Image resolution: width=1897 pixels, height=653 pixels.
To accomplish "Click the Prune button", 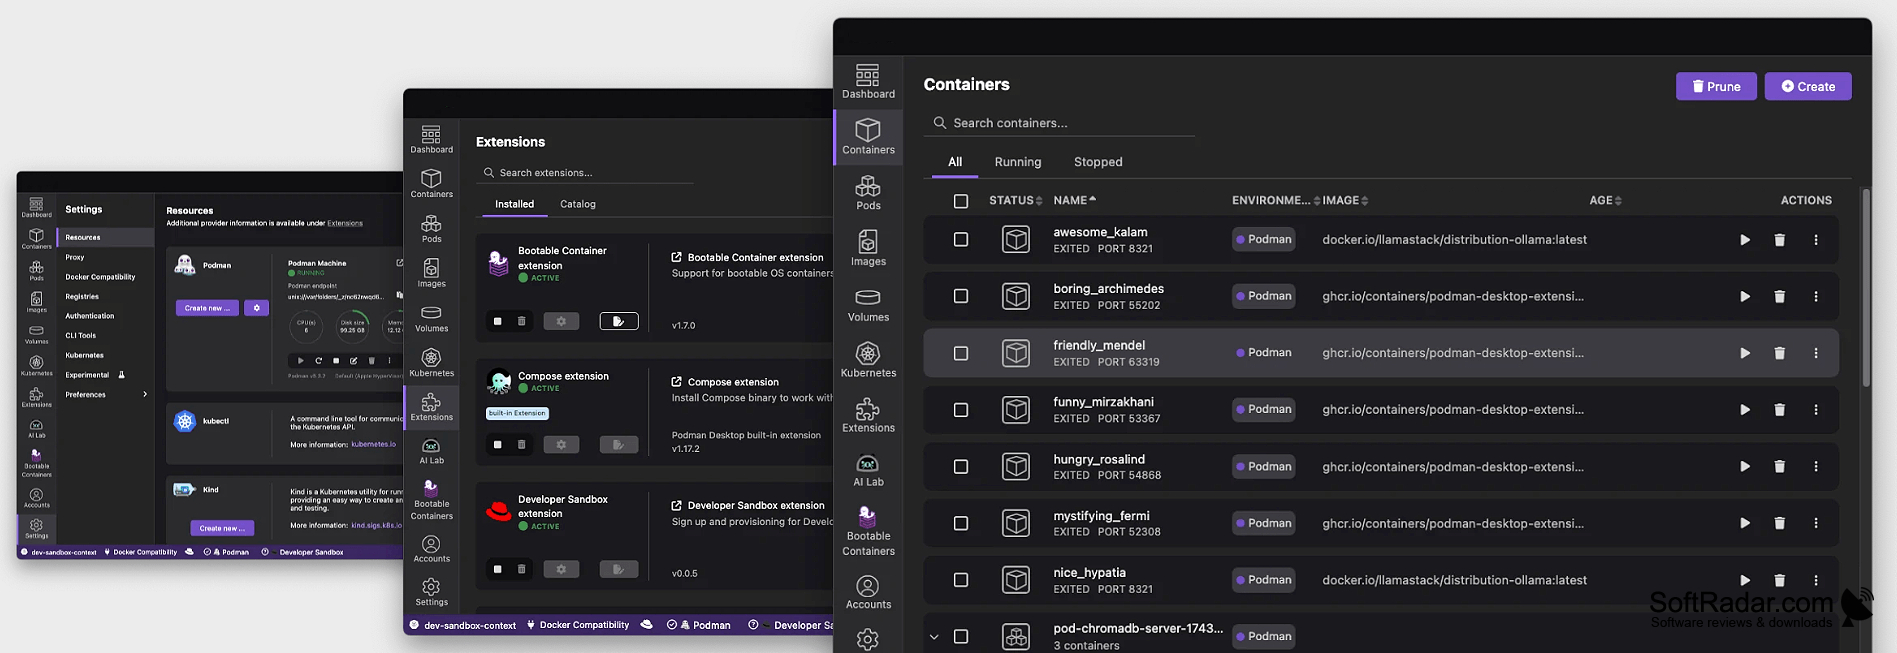I will [1716, 86].
